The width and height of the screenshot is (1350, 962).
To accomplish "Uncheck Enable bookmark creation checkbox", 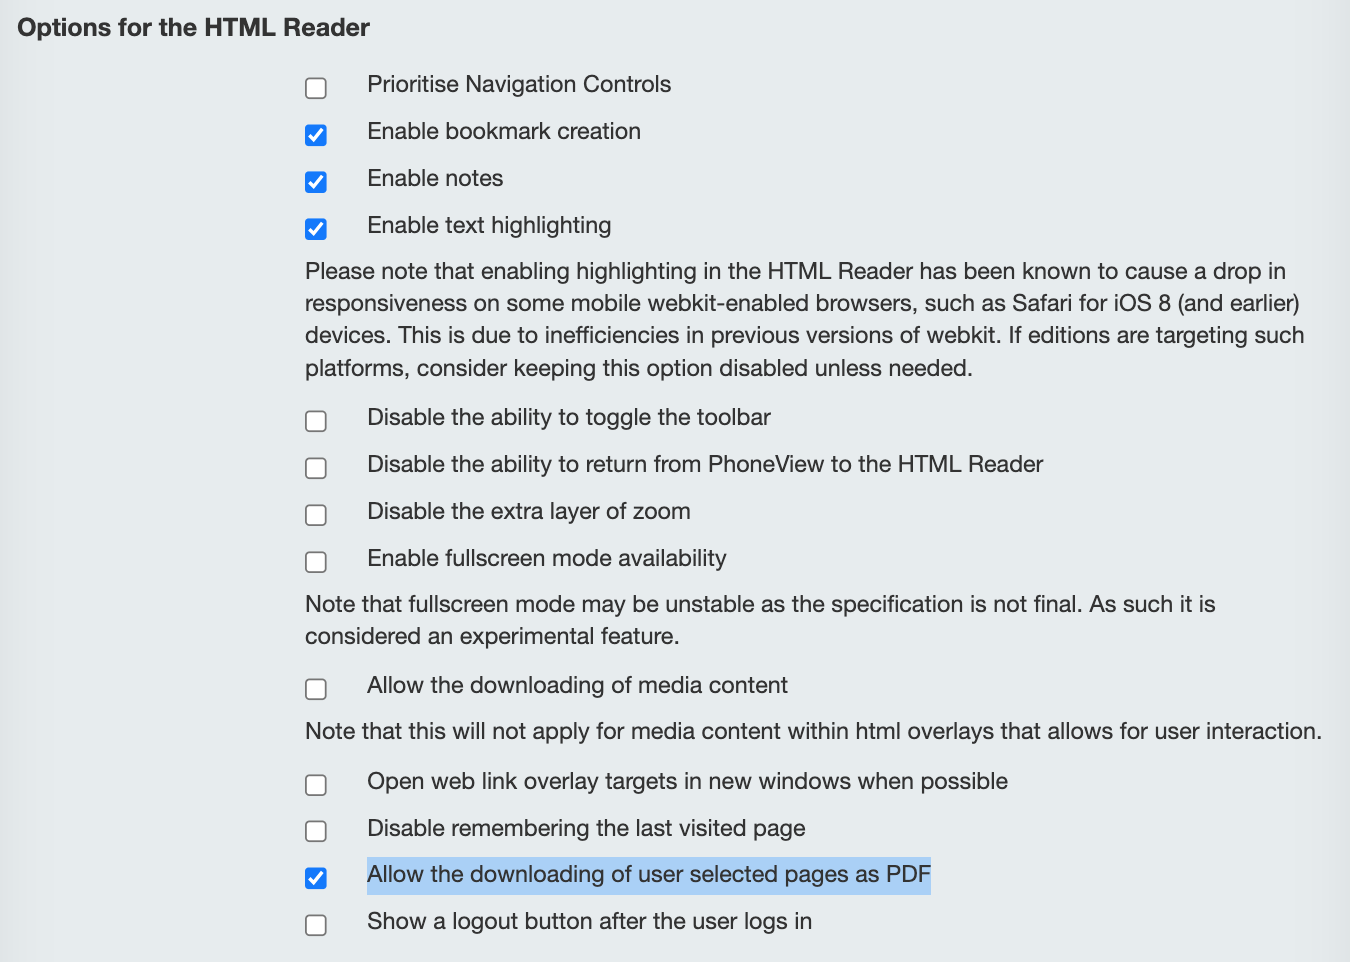I will [x=316, y=135].
